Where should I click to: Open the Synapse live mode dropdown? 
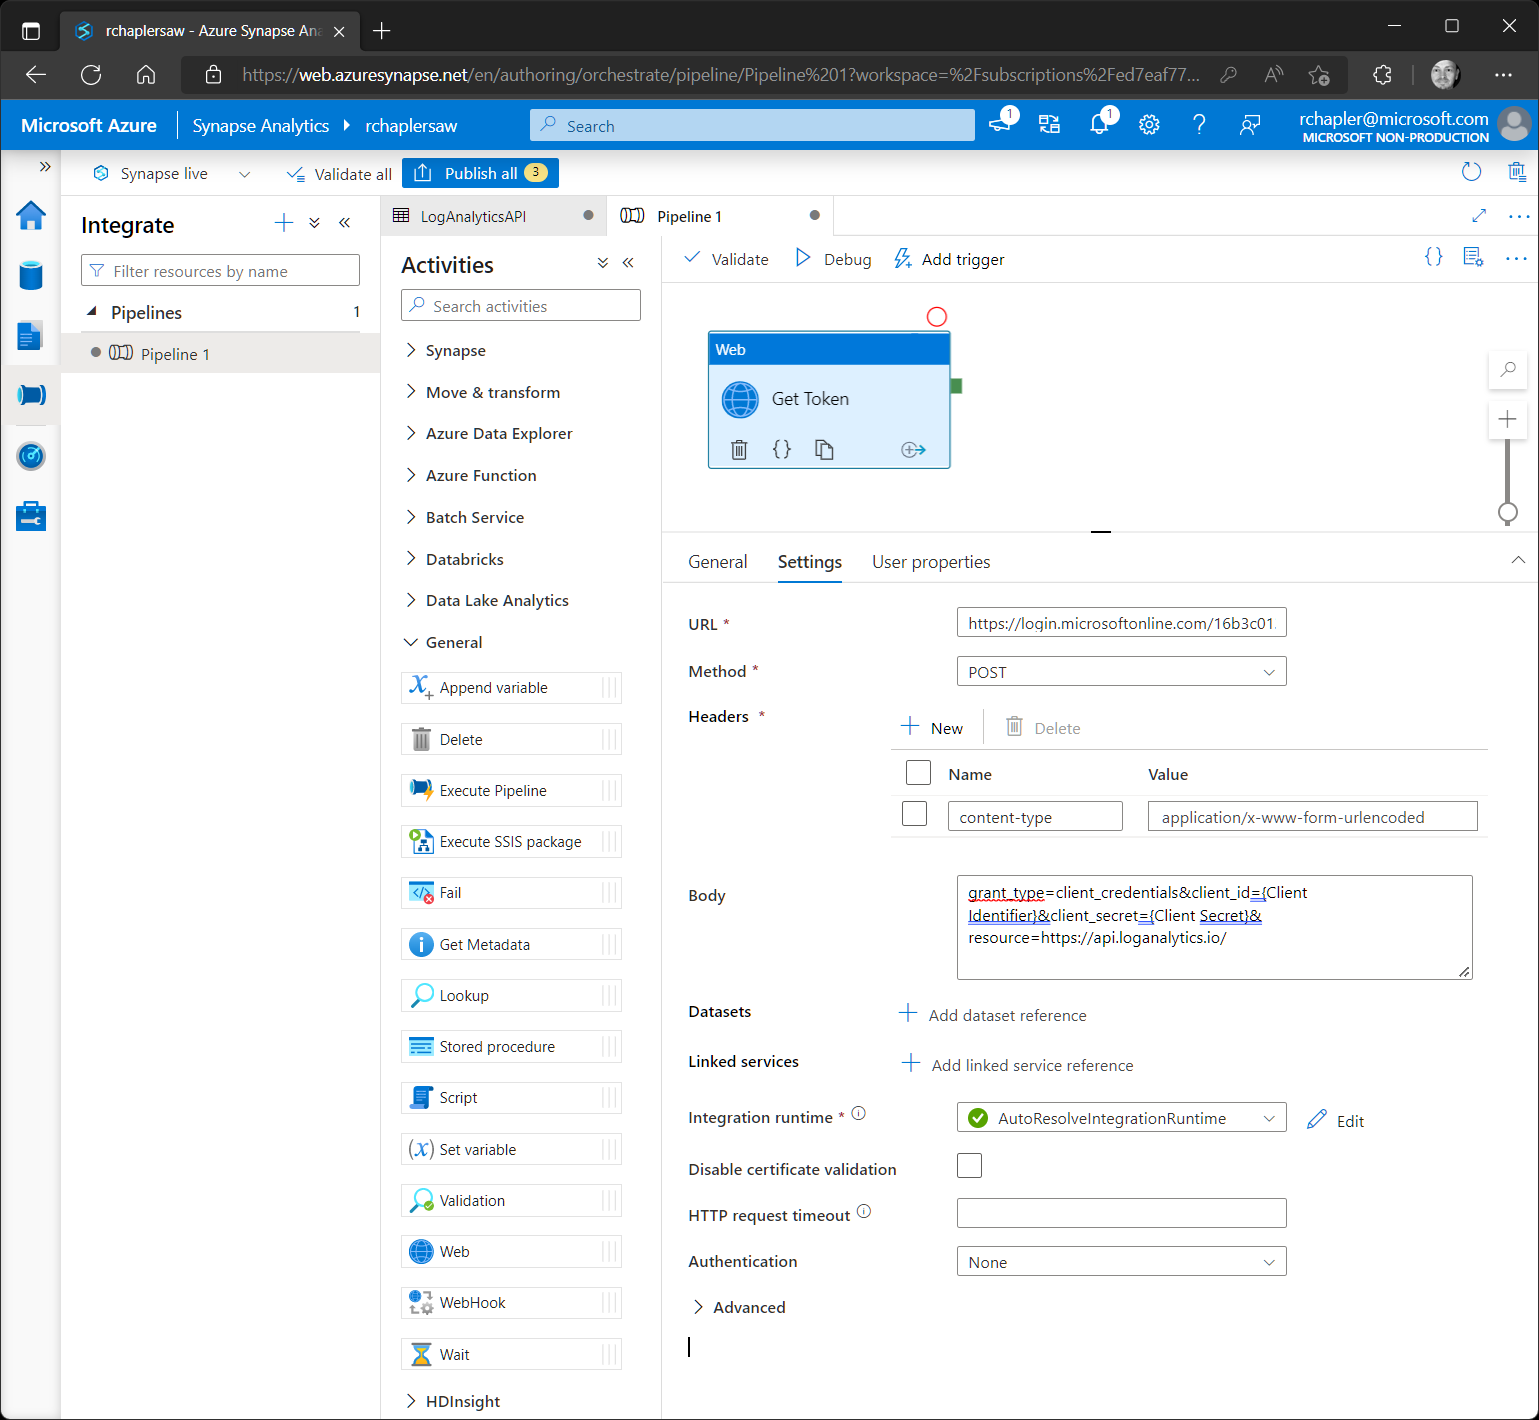pyautogui.click(x=171, y=173)
